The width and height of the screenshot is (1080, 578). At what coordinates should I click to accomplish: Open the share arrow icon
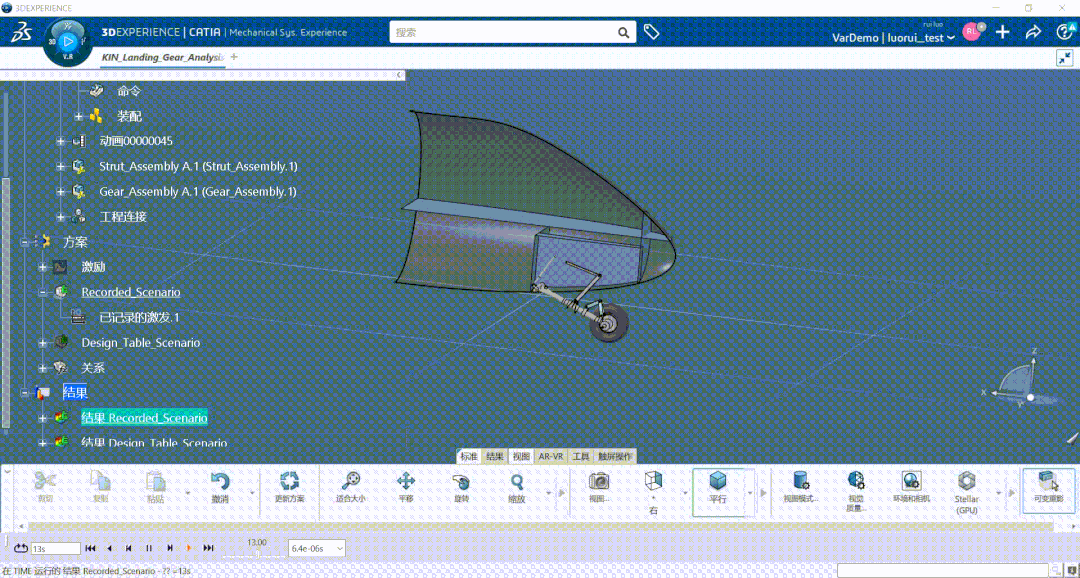[1033, 32]
